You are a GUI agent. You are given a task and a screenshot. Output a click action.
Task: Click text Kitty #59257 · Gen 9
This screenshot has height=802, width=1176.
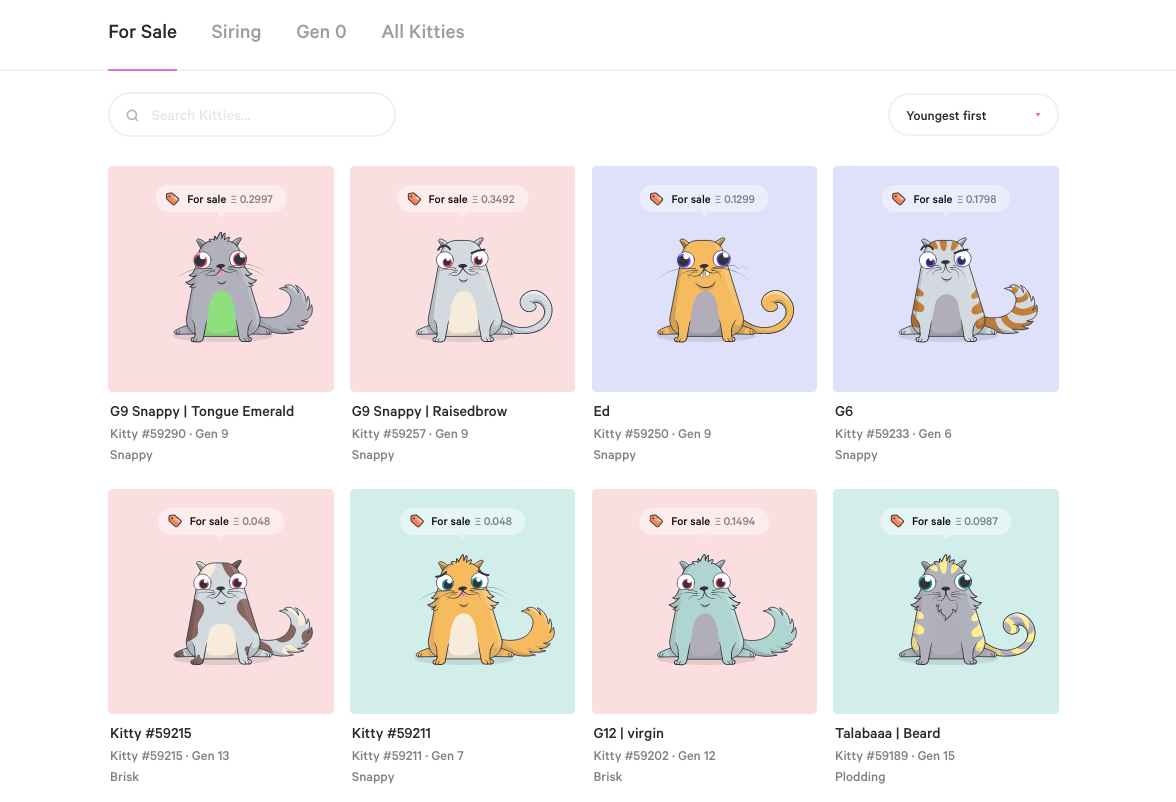tap(410, 434)
